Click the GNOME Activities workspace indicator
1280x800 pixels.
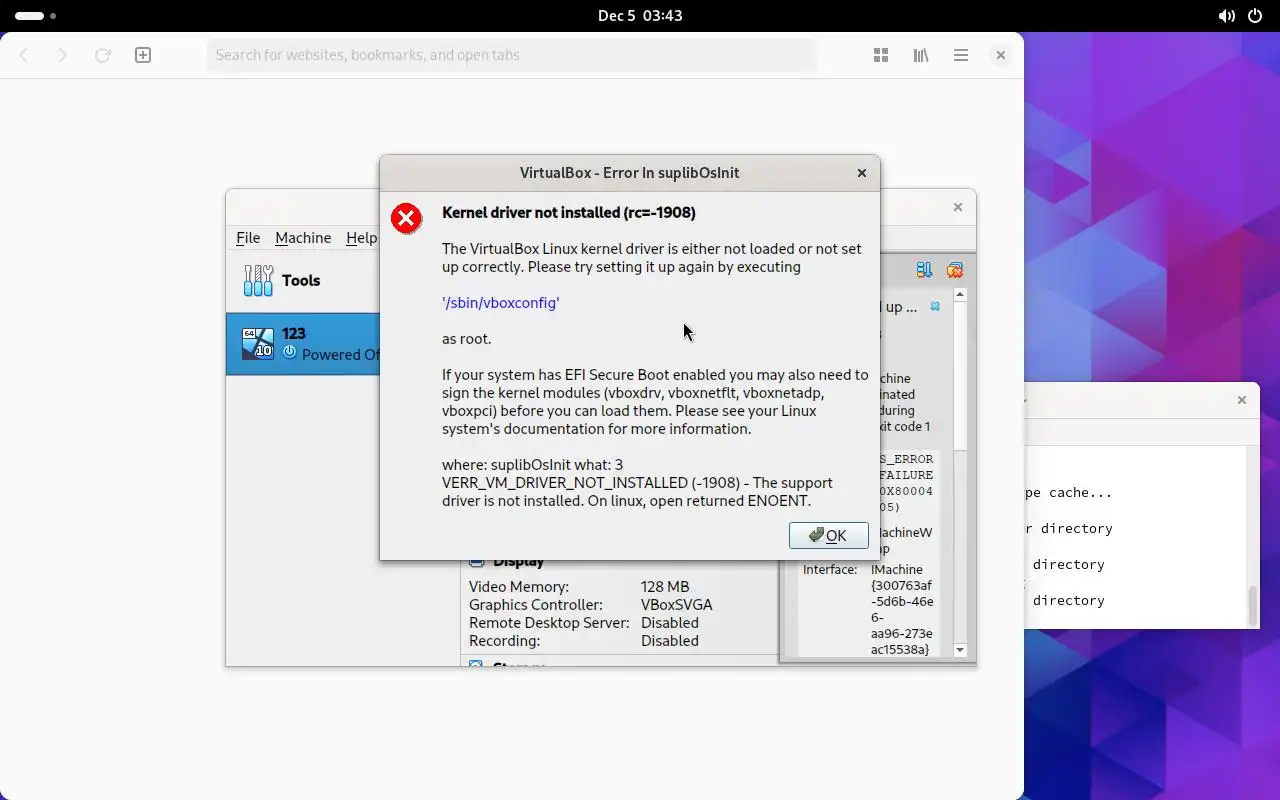(x=36, y=16)
